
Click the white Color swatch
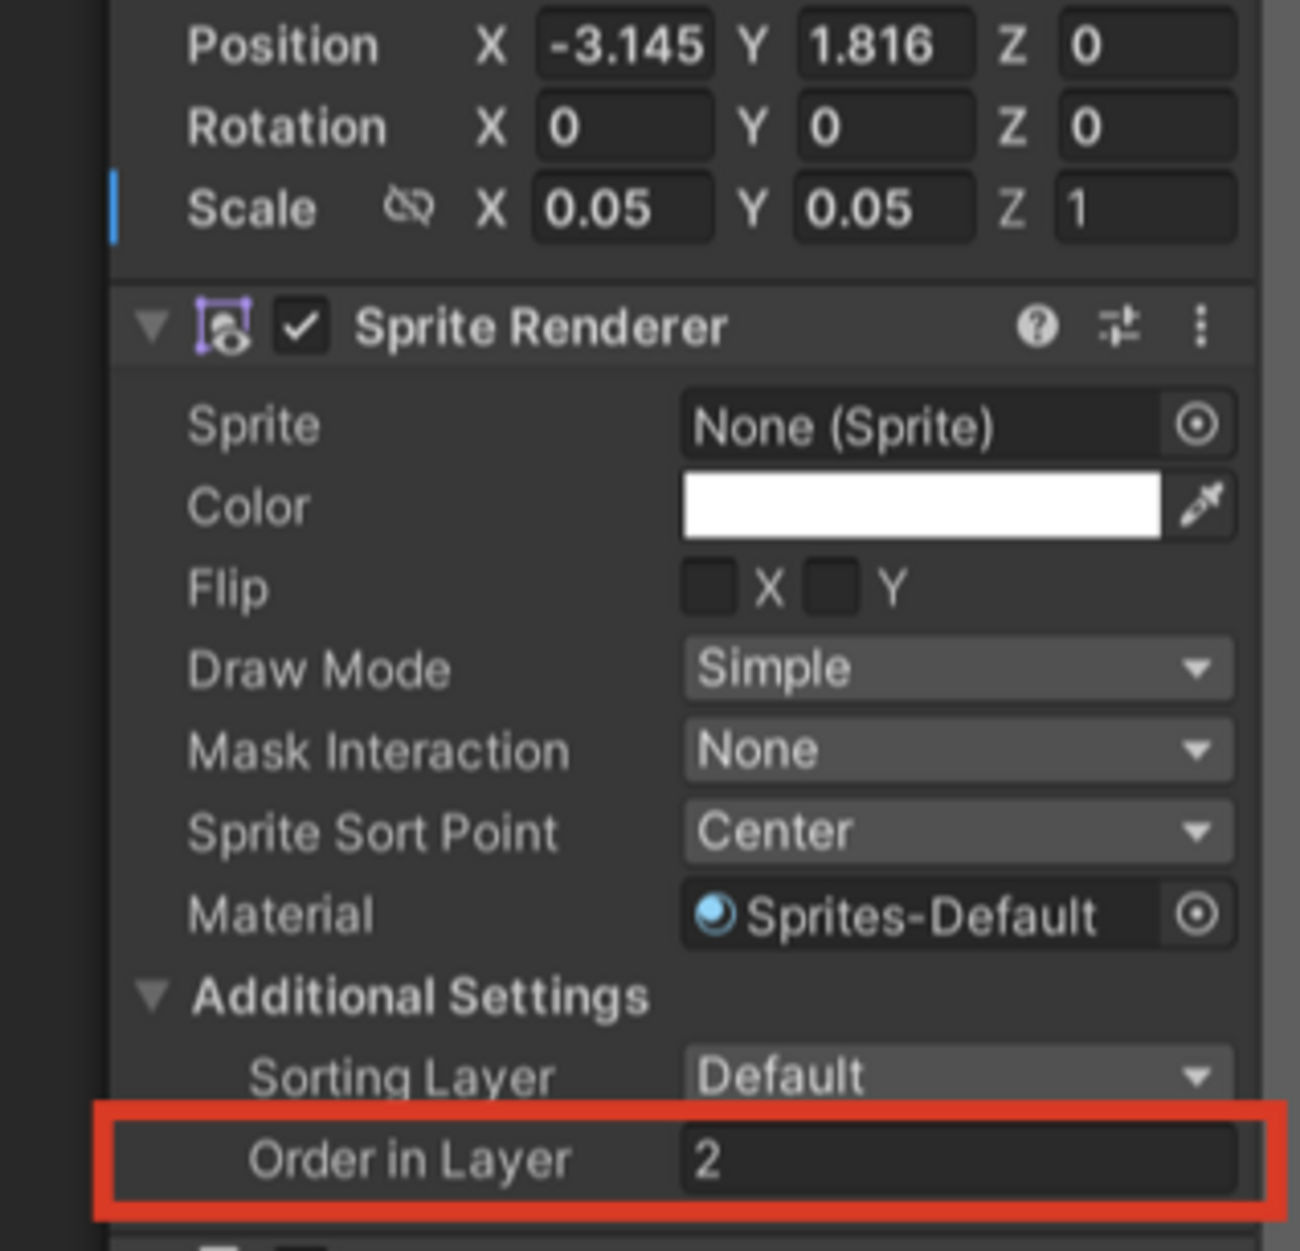(921, 505)
